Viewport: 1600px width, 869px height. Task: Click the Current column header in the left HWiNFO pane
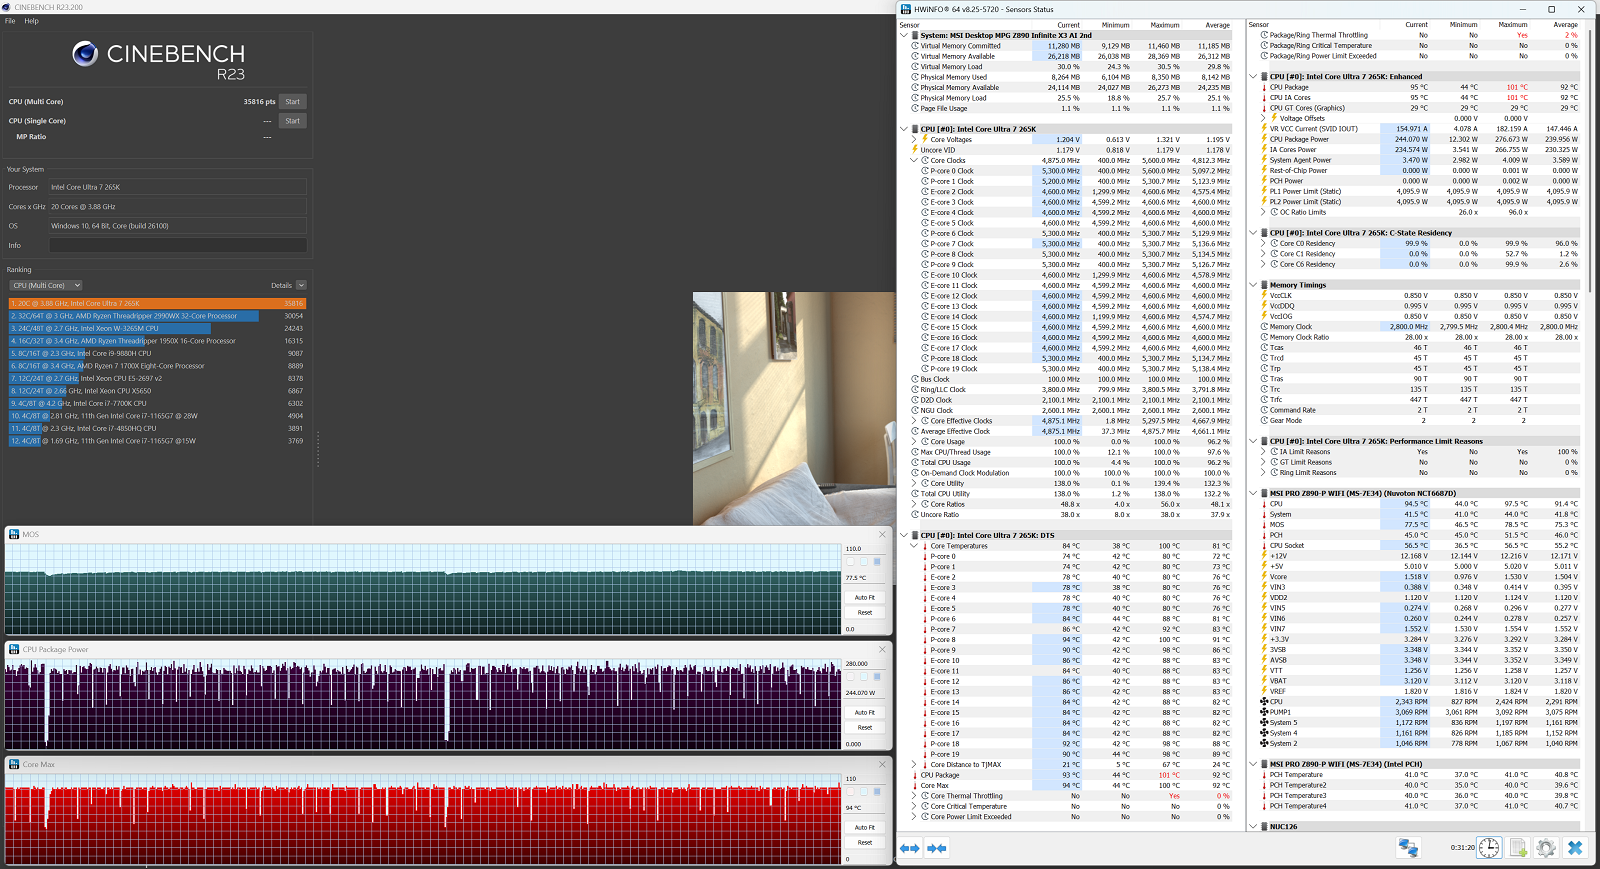pos(1068,25)
